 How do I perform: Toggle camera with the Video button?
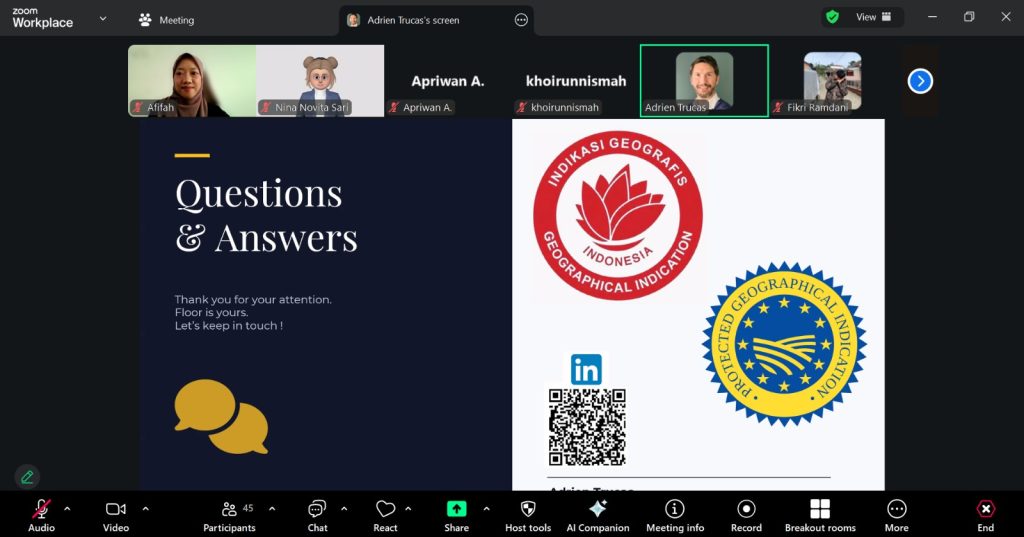tap(116, 514)
